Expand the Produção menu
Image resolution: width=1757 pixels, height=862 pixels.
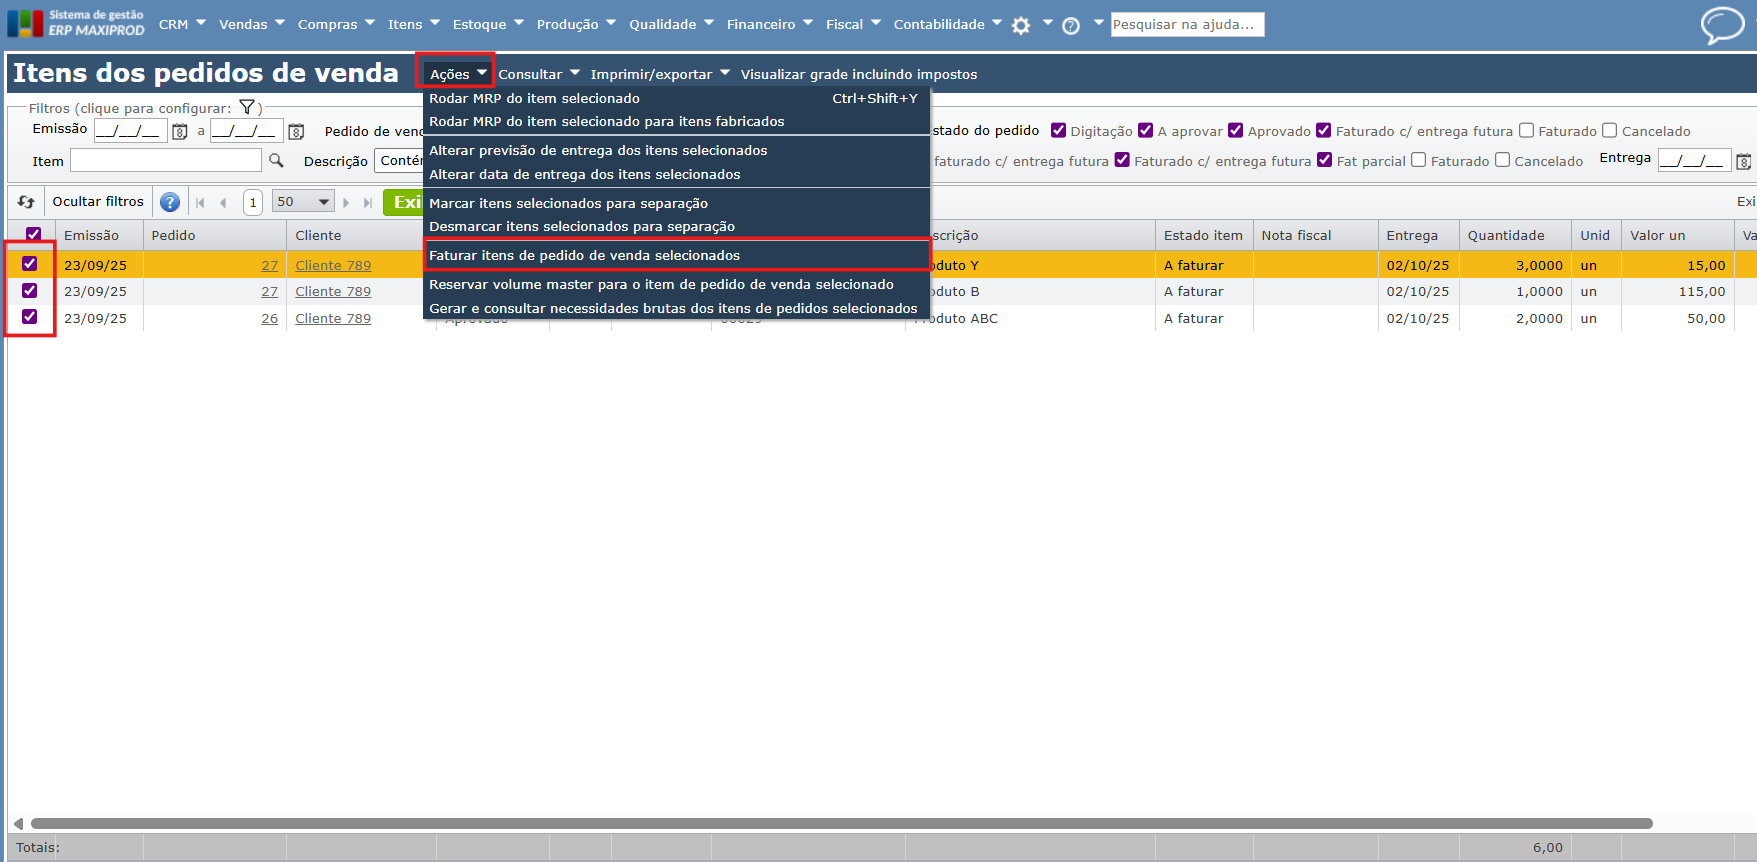pos(576,24)
